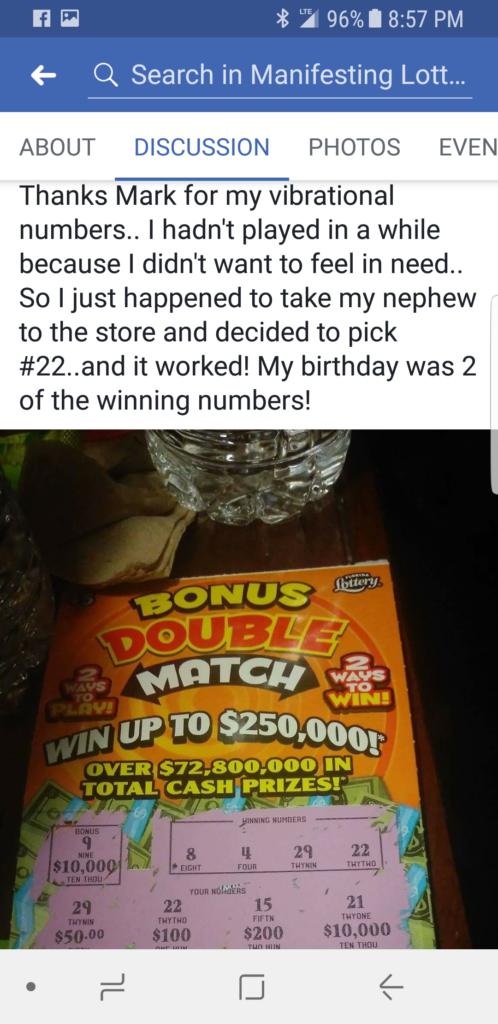The image size is (498, 1024).
Task: Tap the search magnifier icon
Action: point(105,76)
